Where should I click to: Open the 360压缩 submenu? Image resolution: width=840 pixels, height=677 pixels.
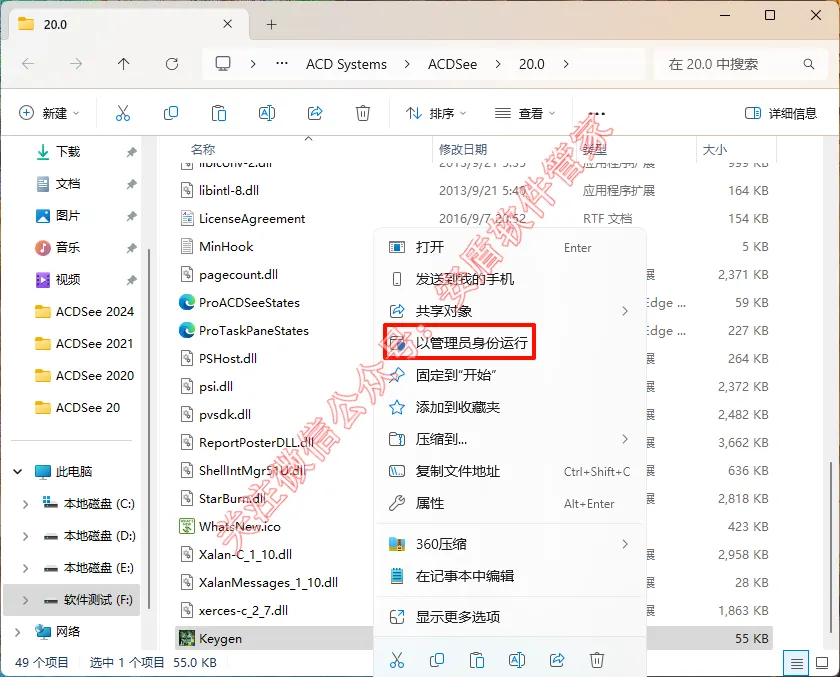tap(510, 544)
